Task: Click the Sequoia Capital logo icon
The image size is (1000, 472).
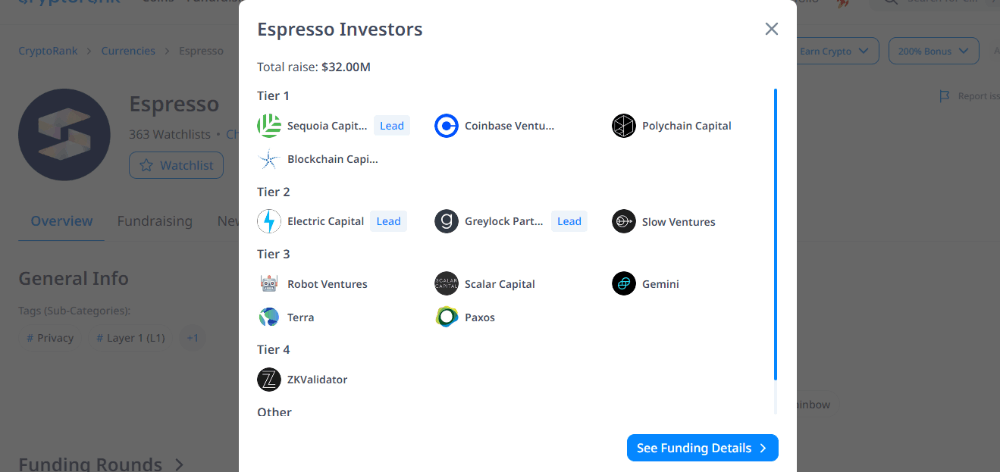Action: [269, 126]
